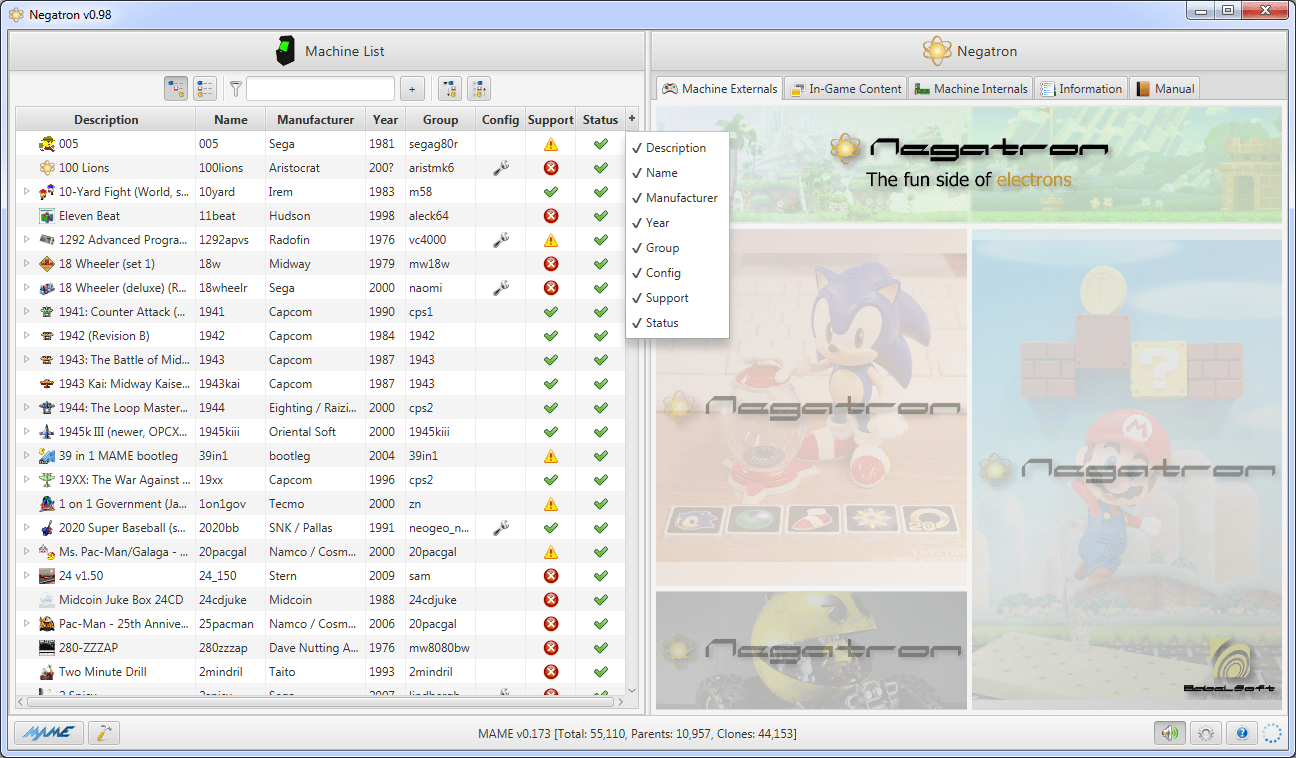Viewport: 1296px width, 758px height.
Task: Click the 100 Lions config wrench icon
Action: point(501,168)
